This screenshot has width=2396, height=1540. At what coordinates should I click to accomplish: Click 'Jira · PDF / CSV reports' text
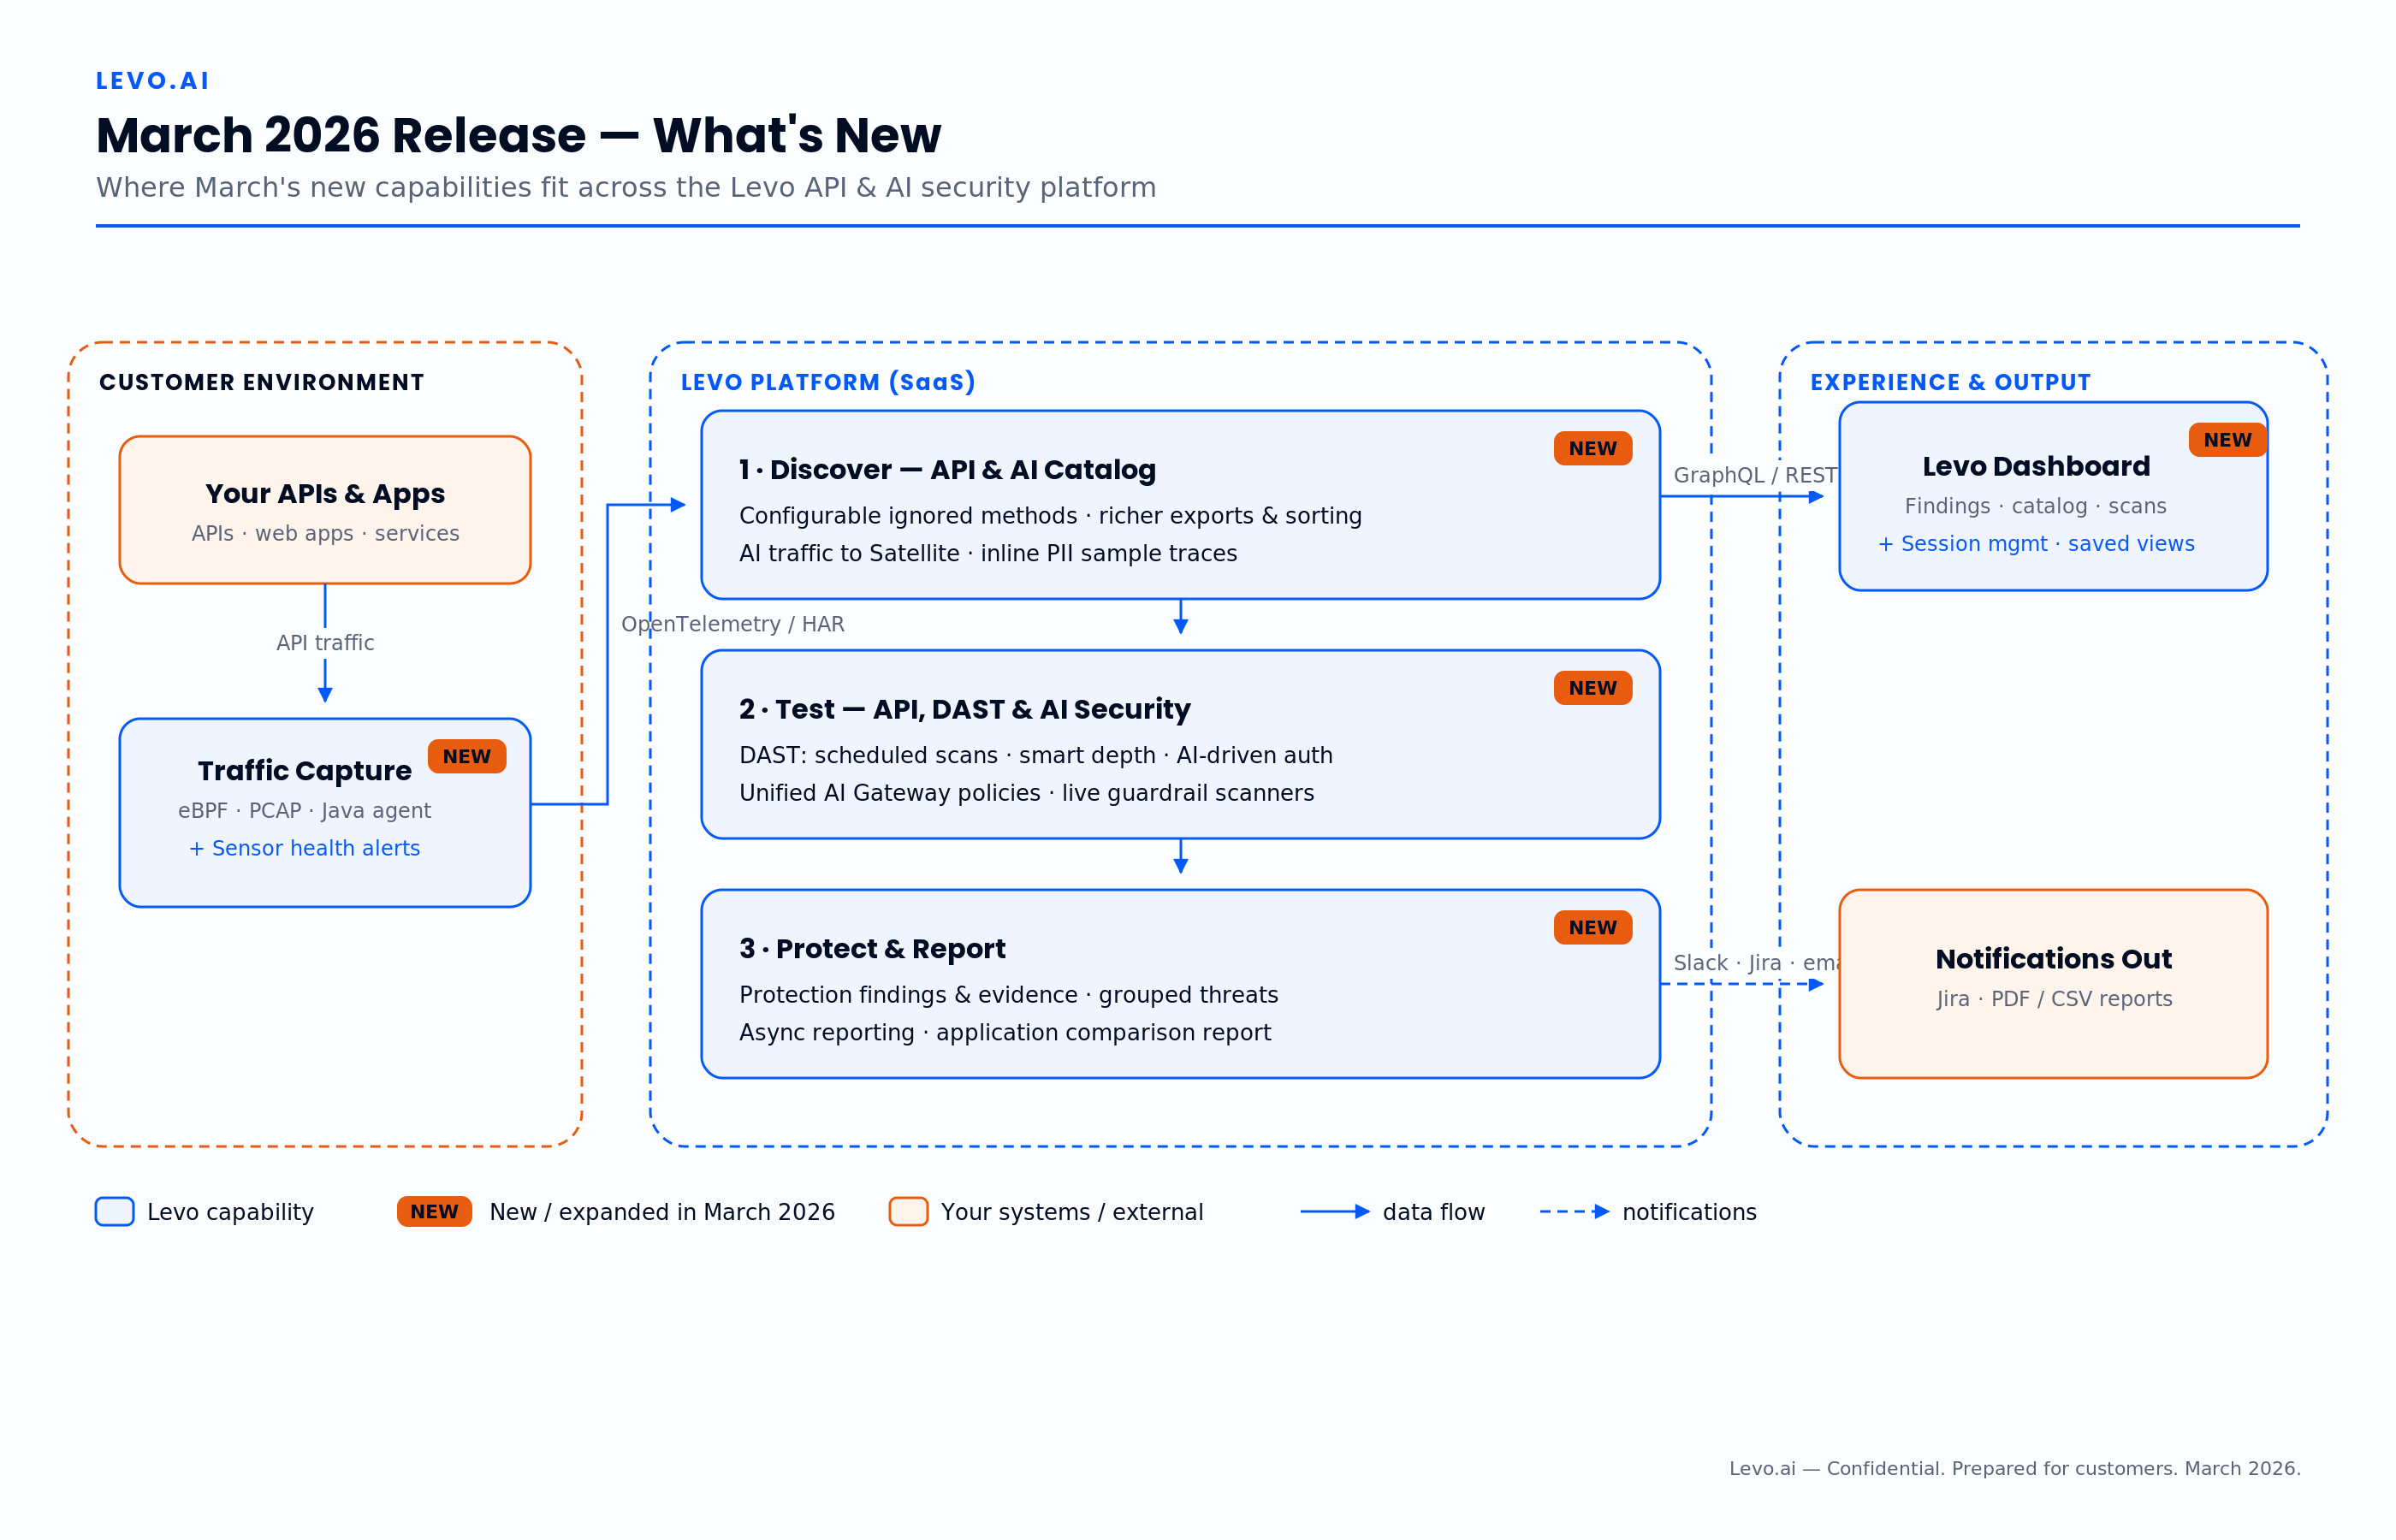point(2054,999)
